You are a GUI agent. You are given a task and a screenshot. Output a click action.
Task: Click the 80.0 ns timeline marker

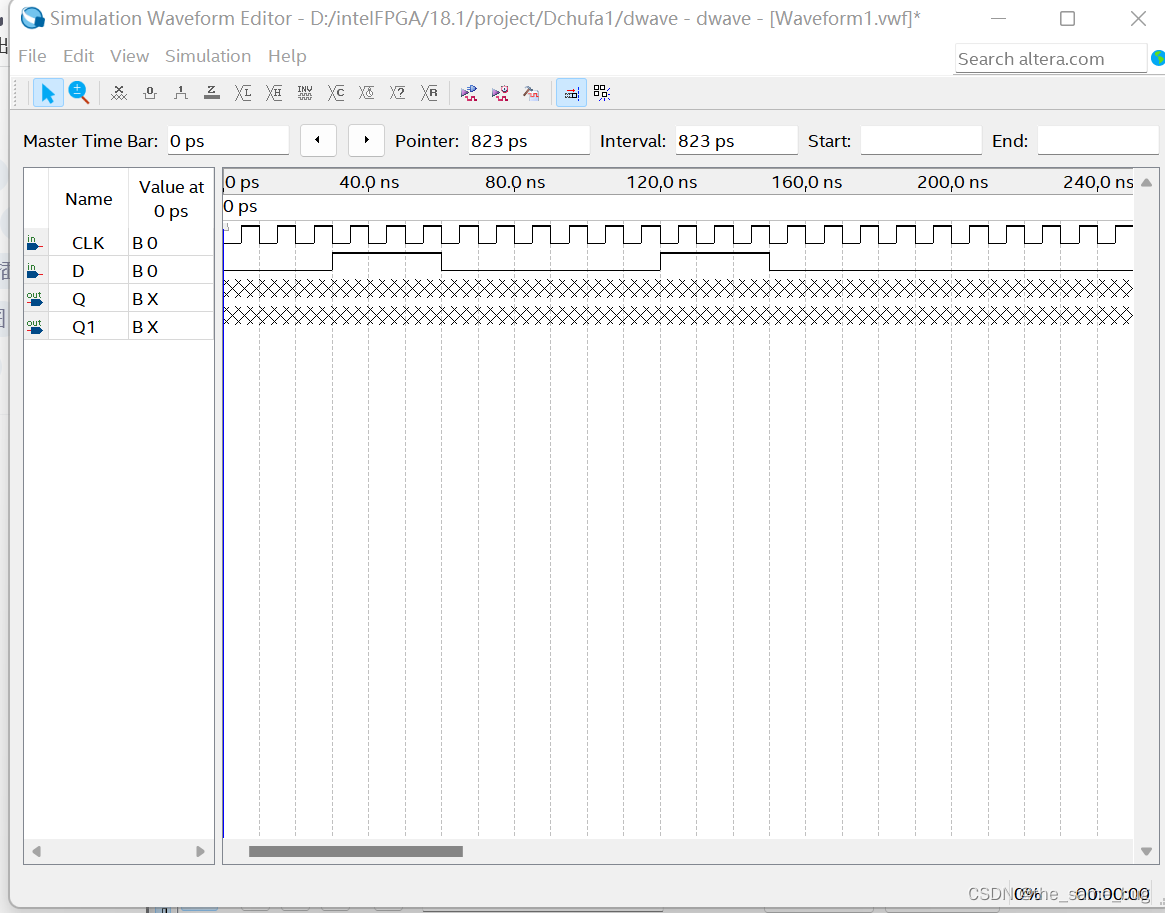(515, 182)
